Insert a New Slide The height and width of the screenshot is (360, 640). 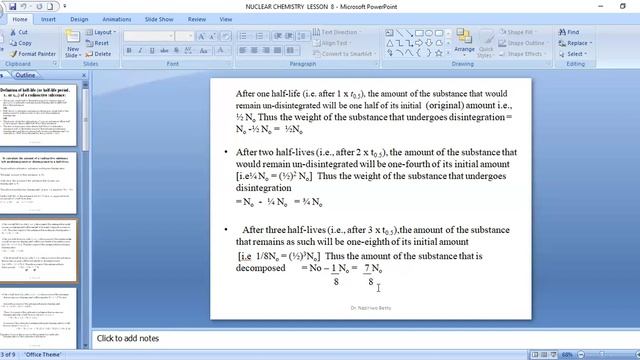[73, 44]
